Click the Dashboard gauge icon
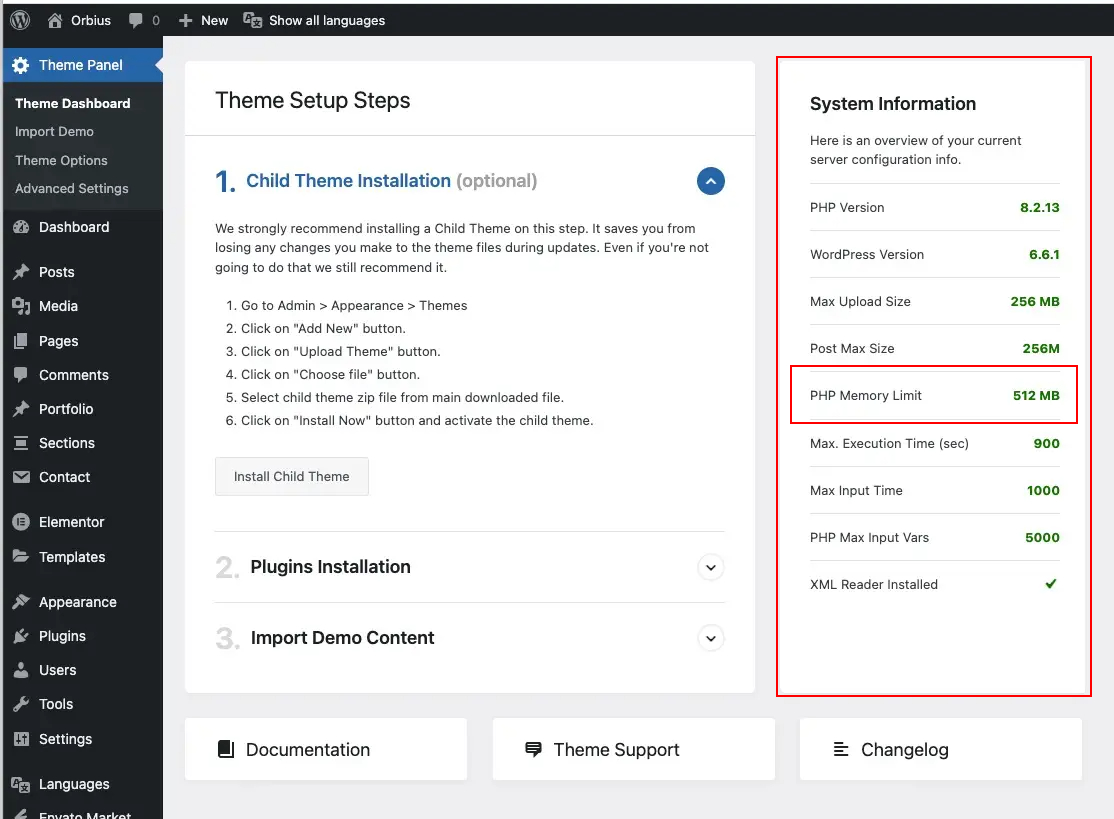The image size is (1114, 819). point(21,227)
